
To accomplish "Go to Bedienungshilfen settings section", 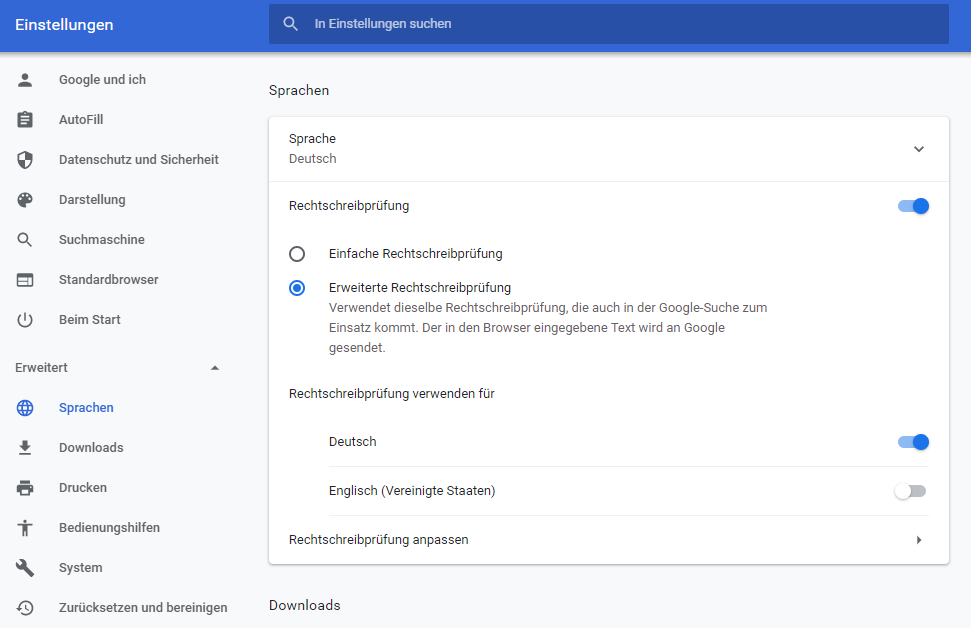I will (109, 528).
